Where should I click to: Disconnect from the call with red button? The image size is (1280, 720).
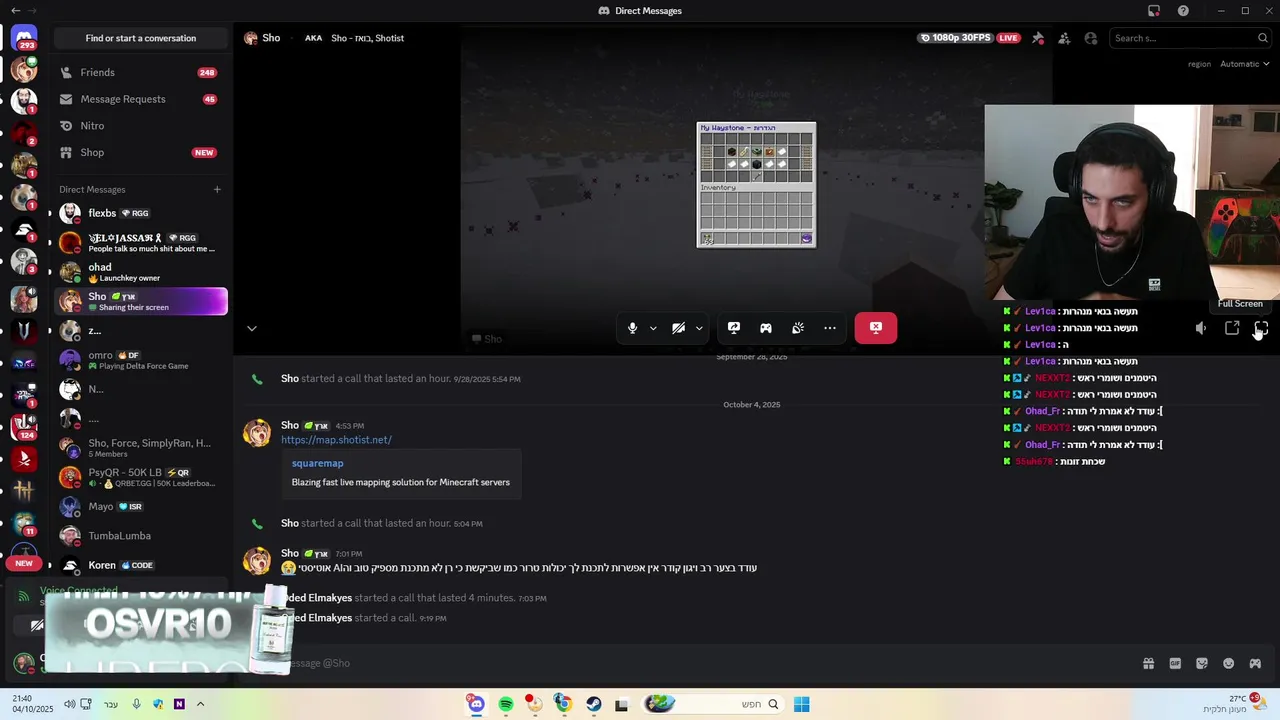876,328
